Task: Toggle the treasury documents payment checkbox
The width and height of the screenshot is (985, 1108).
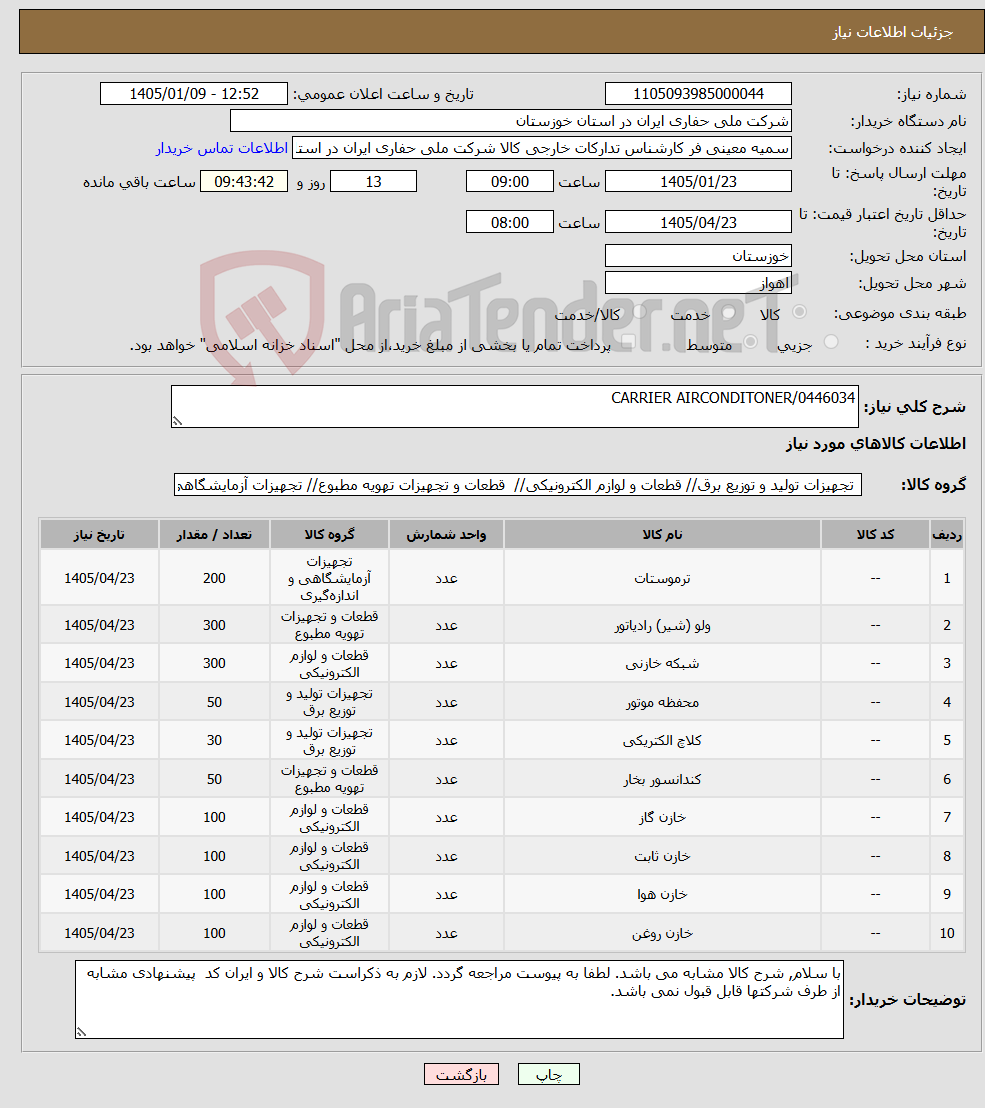Action: [x=627, y=342]
